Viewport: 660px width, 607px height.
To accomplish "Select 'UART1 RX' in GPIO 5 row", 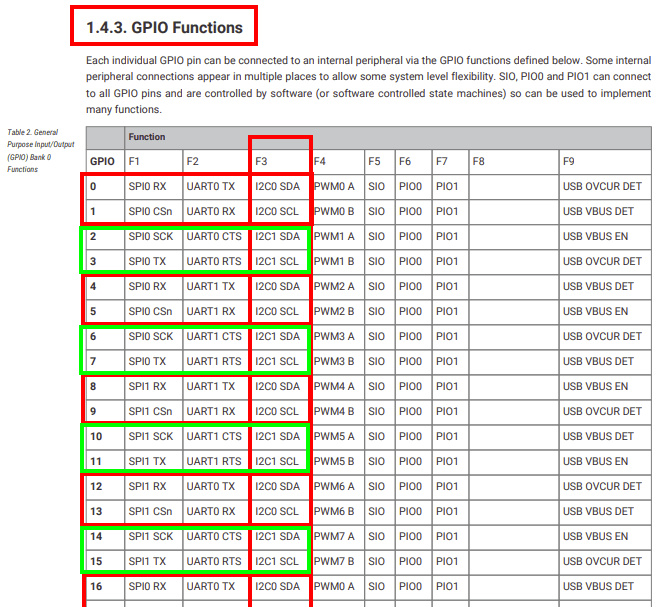I will coord(211,311).
